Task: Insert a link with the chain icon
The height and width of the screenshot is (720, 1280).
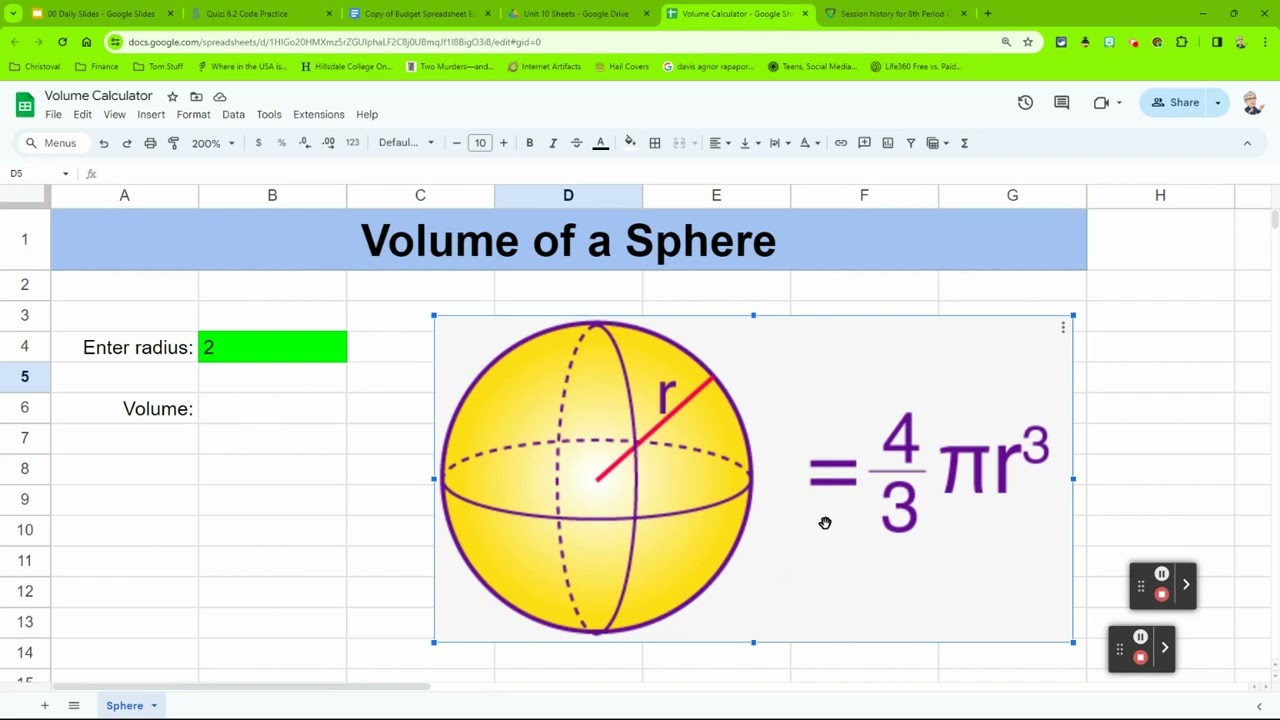Action: coord(841,143)
